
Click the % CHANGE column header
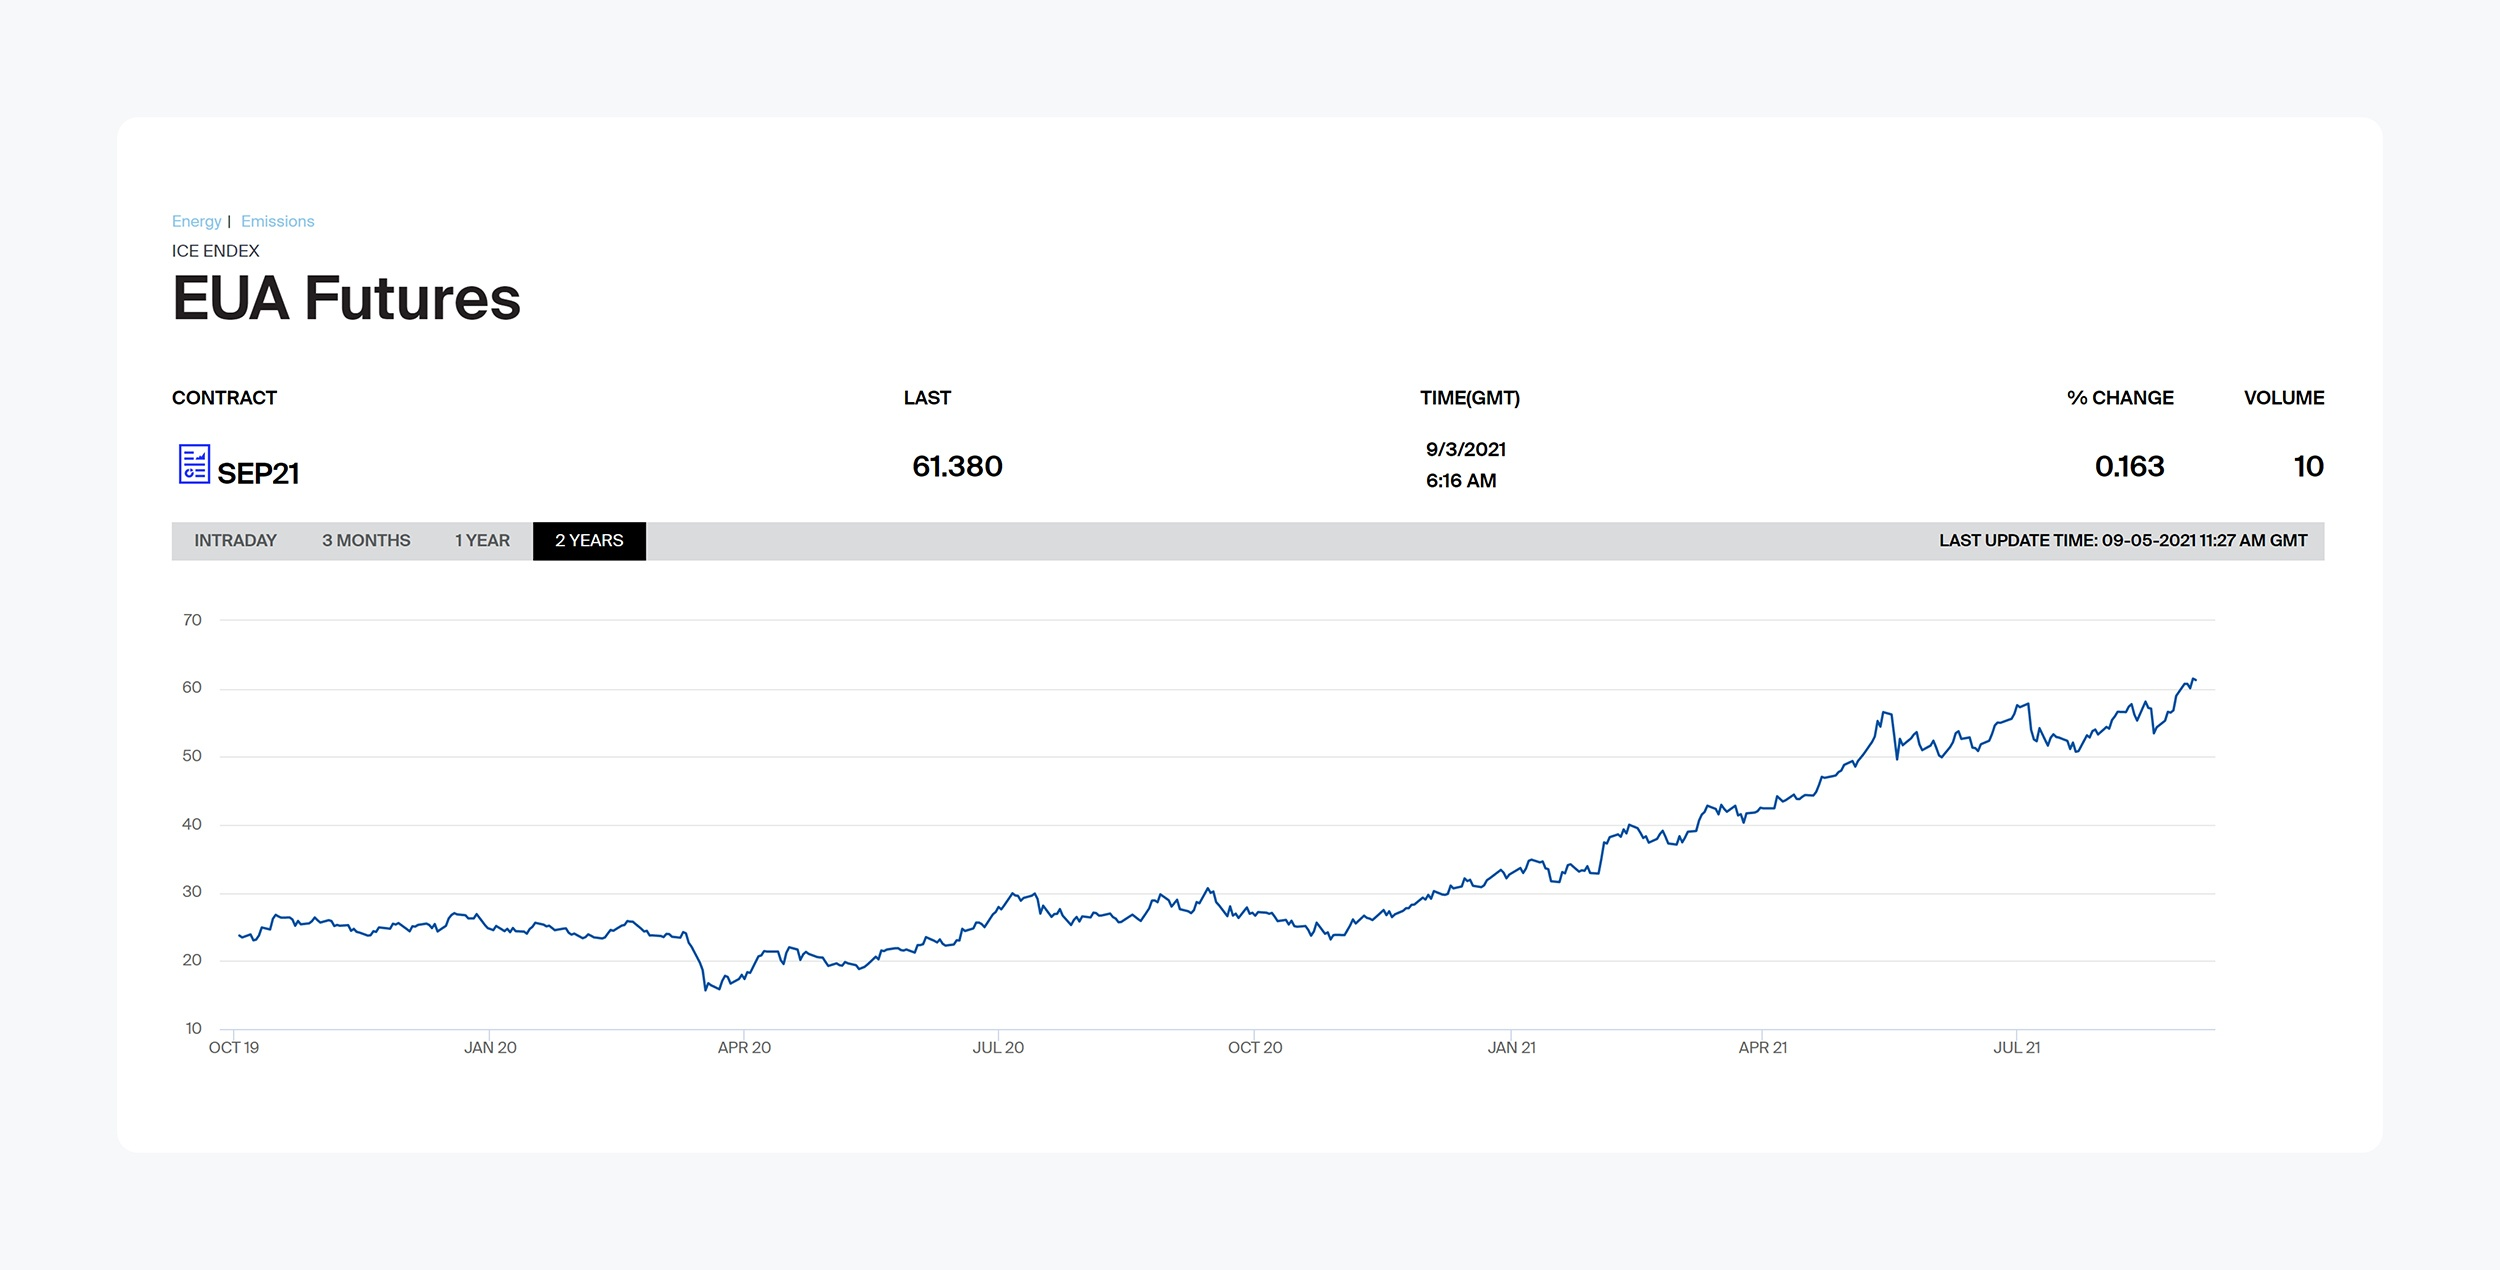2120,398
